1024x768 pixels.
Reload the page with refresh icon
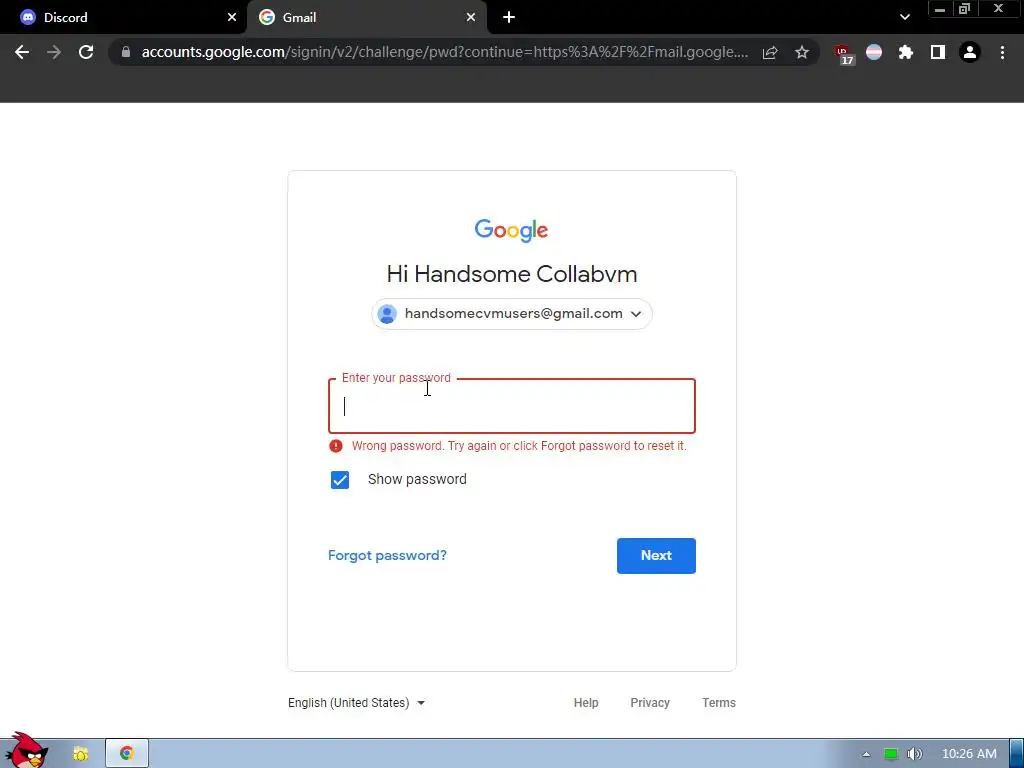(86, 52)
